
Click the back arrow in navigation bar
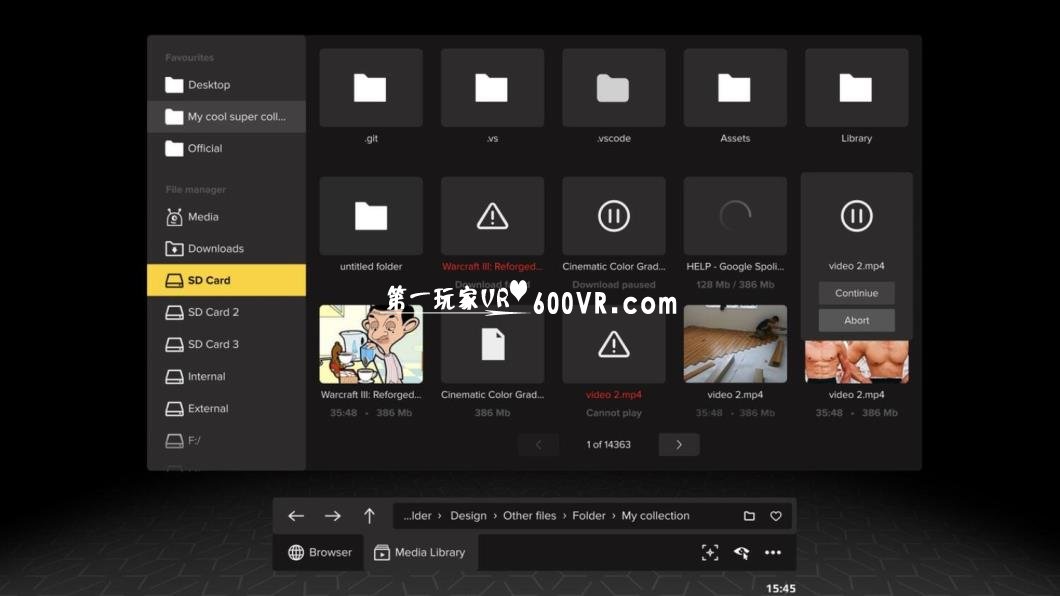296,516
